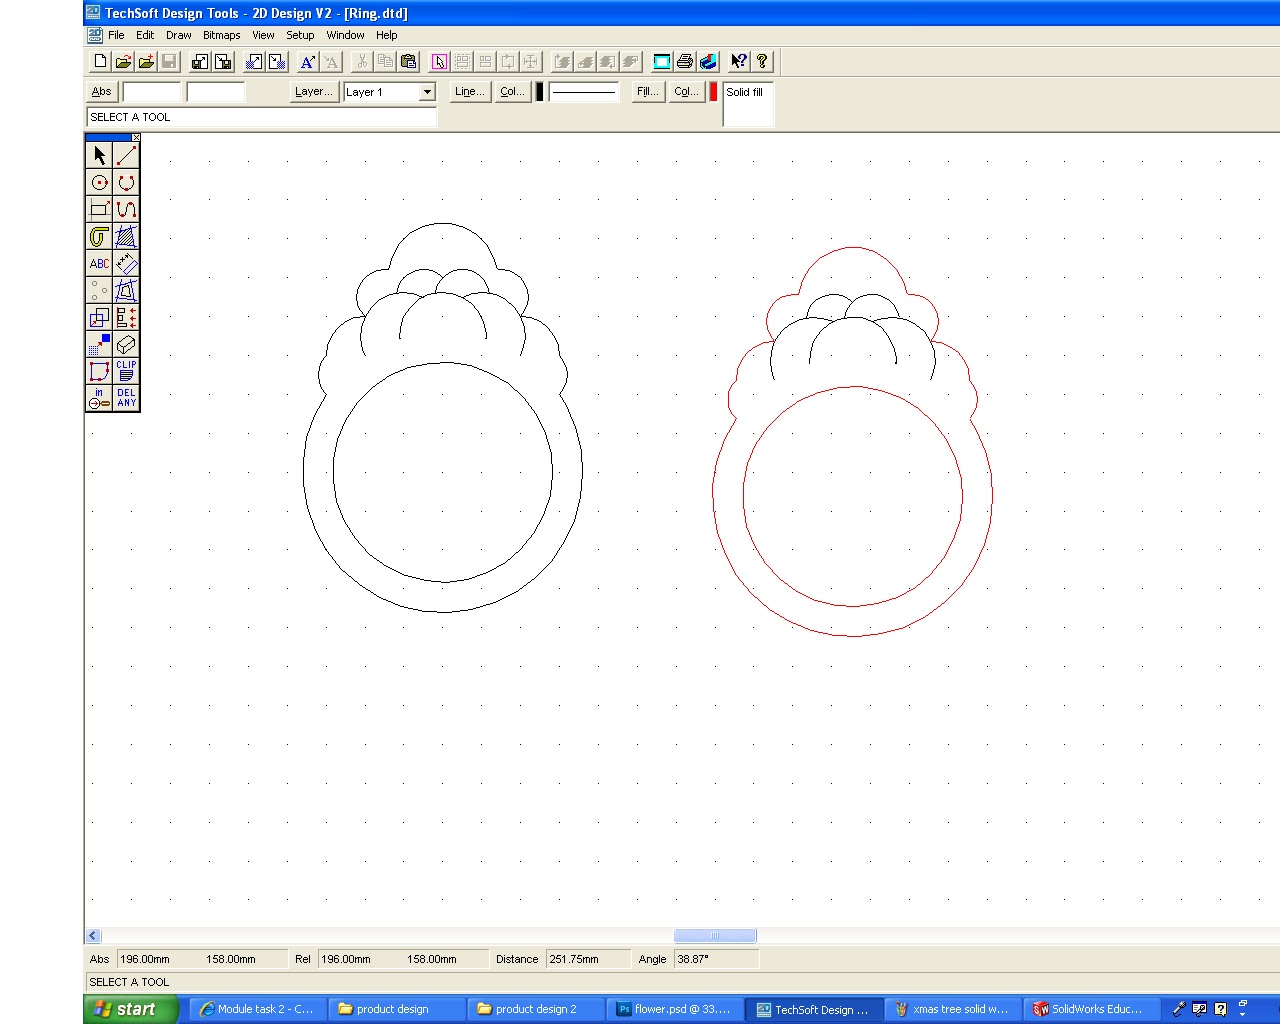This screenshot has width=1280, height=1024.
Task: Select the arc drawing tool
Action: (126, 182)
